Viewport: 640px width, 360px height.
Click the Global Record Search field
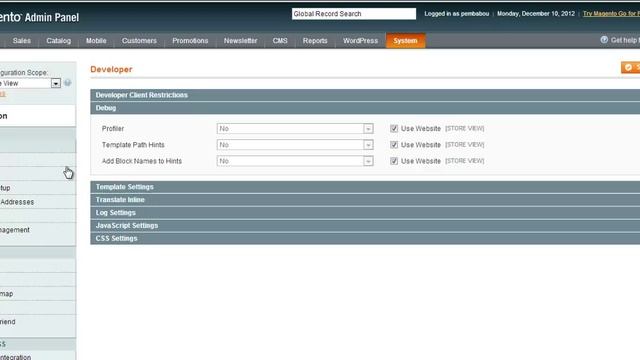tap(354, 14)
